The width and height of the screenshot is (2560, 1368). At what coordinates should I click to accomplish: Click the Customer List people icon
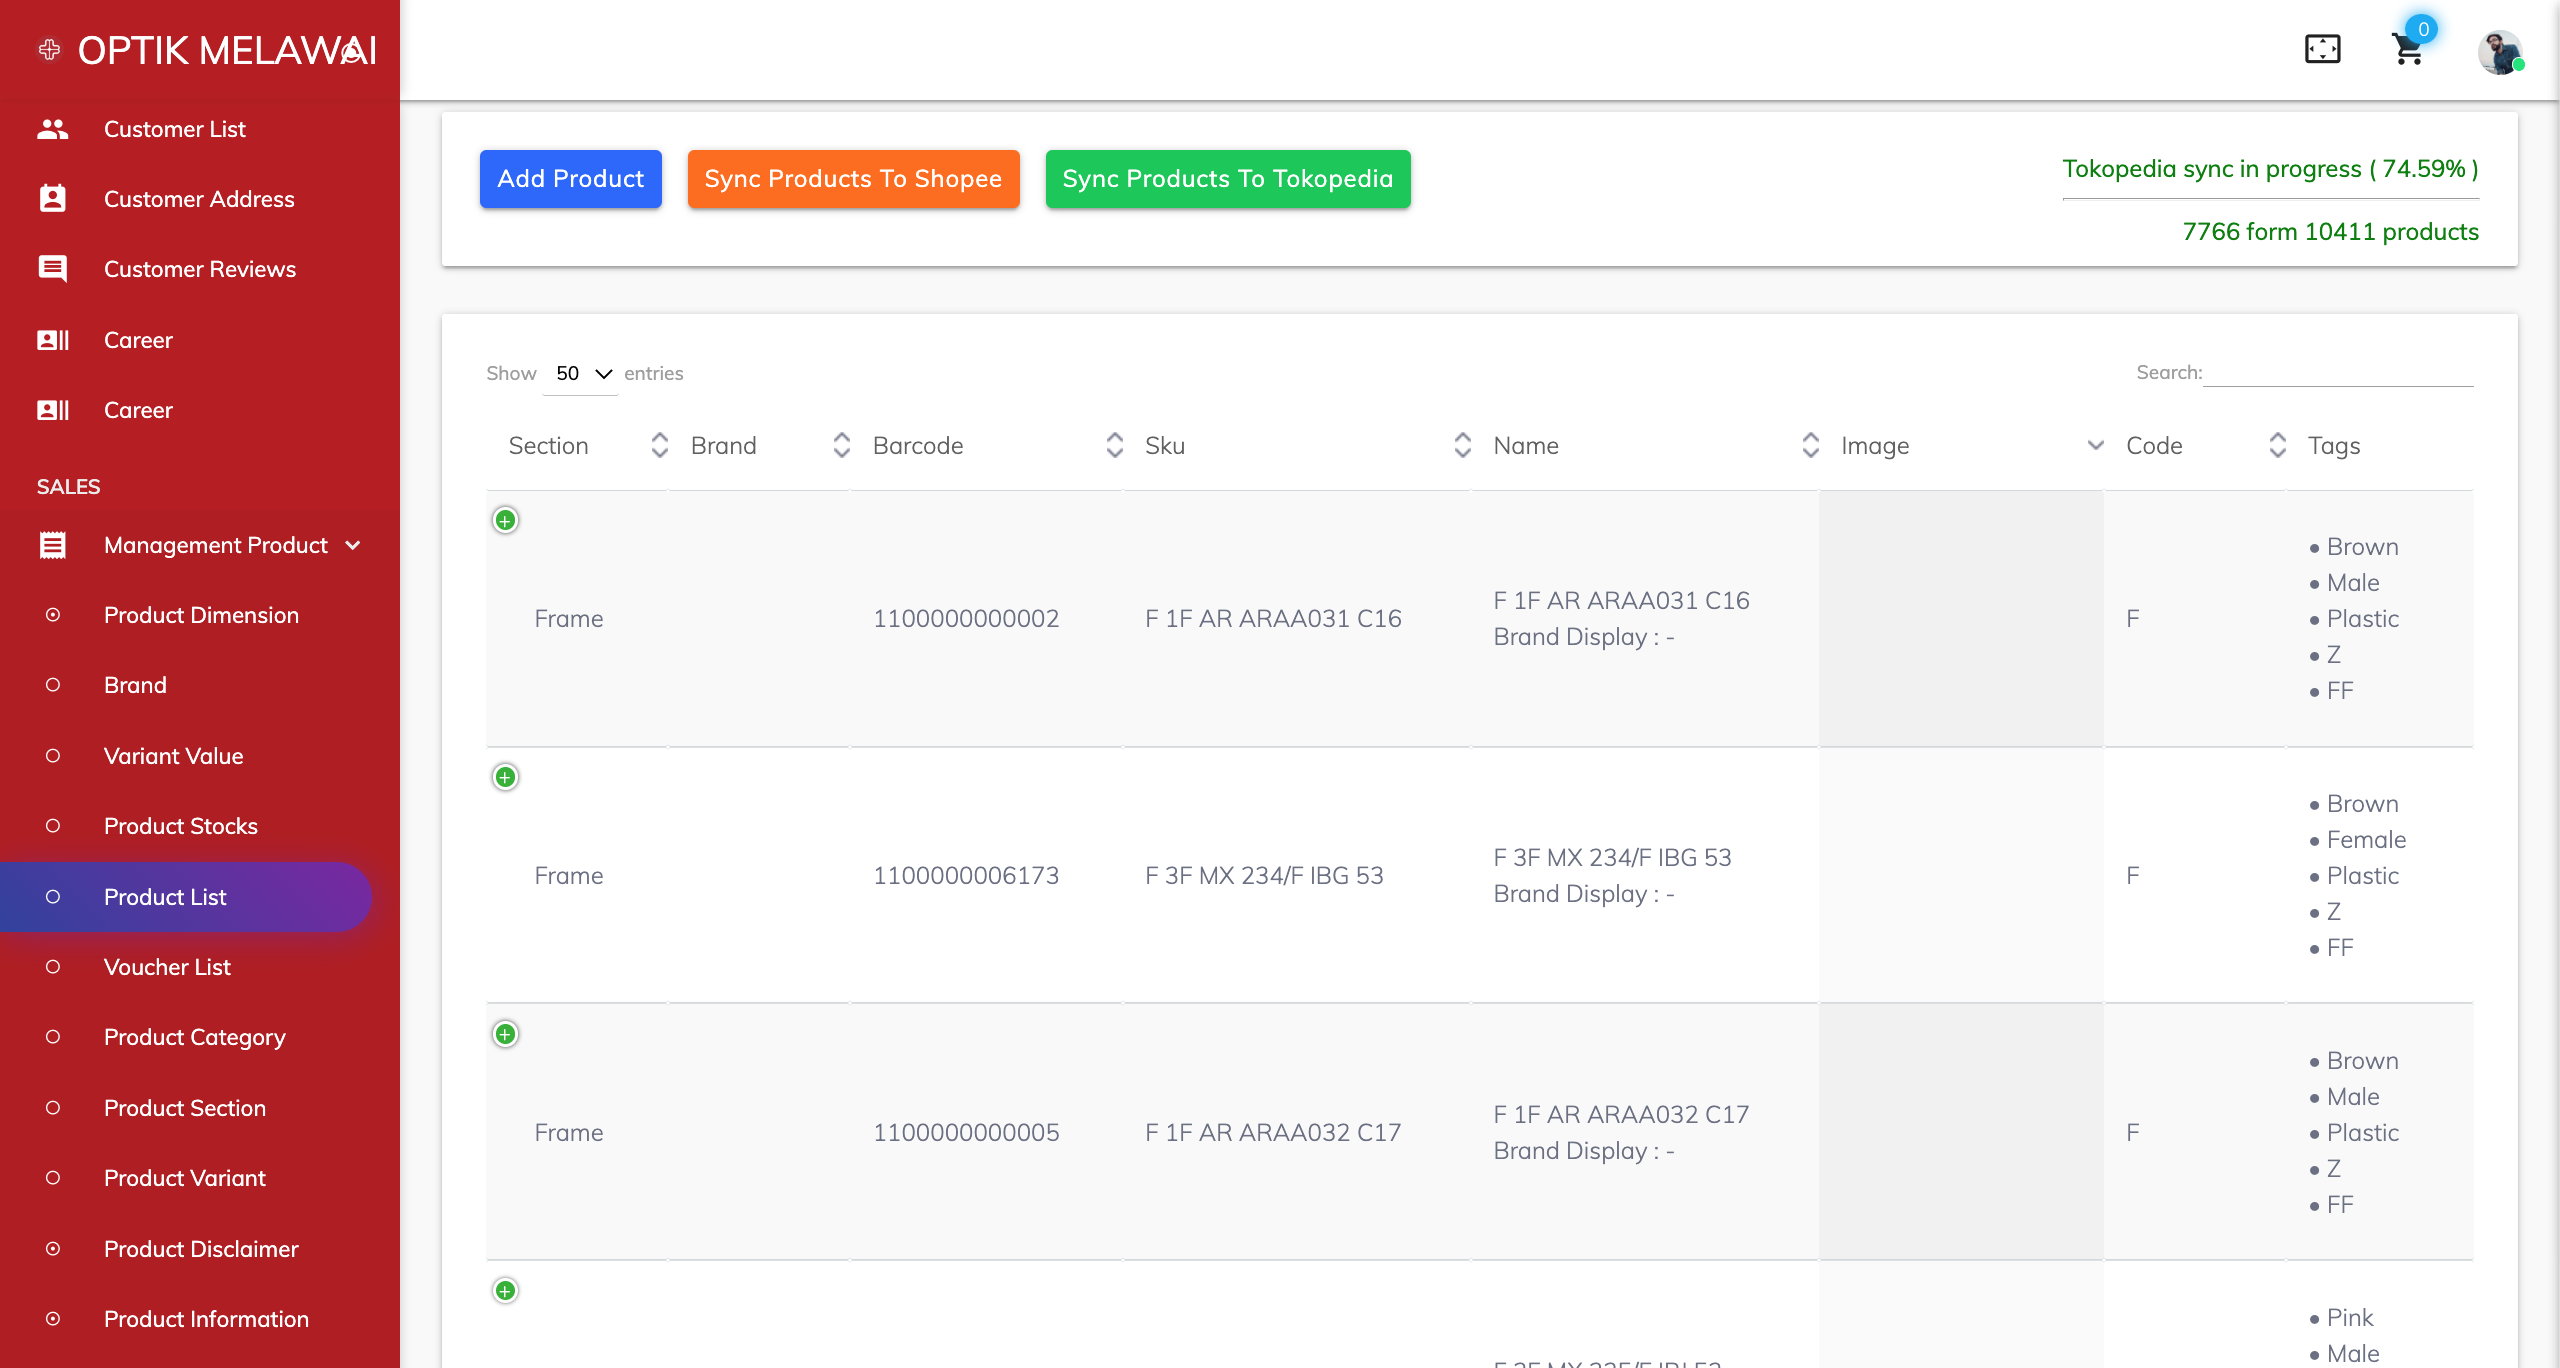click(x=53, y=129)
